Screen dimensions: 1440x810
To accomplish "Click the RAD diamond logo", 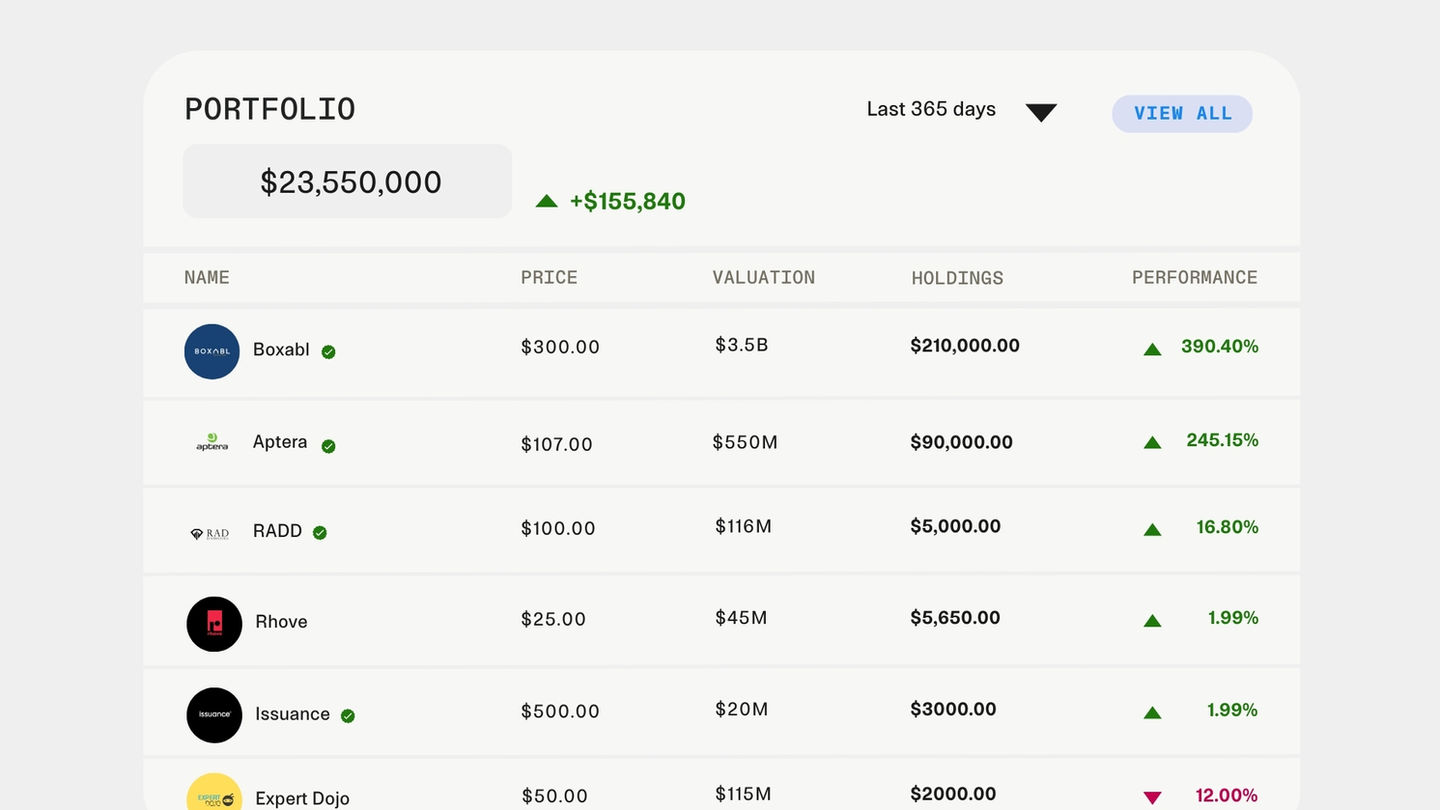I will (x=210, y=533).
